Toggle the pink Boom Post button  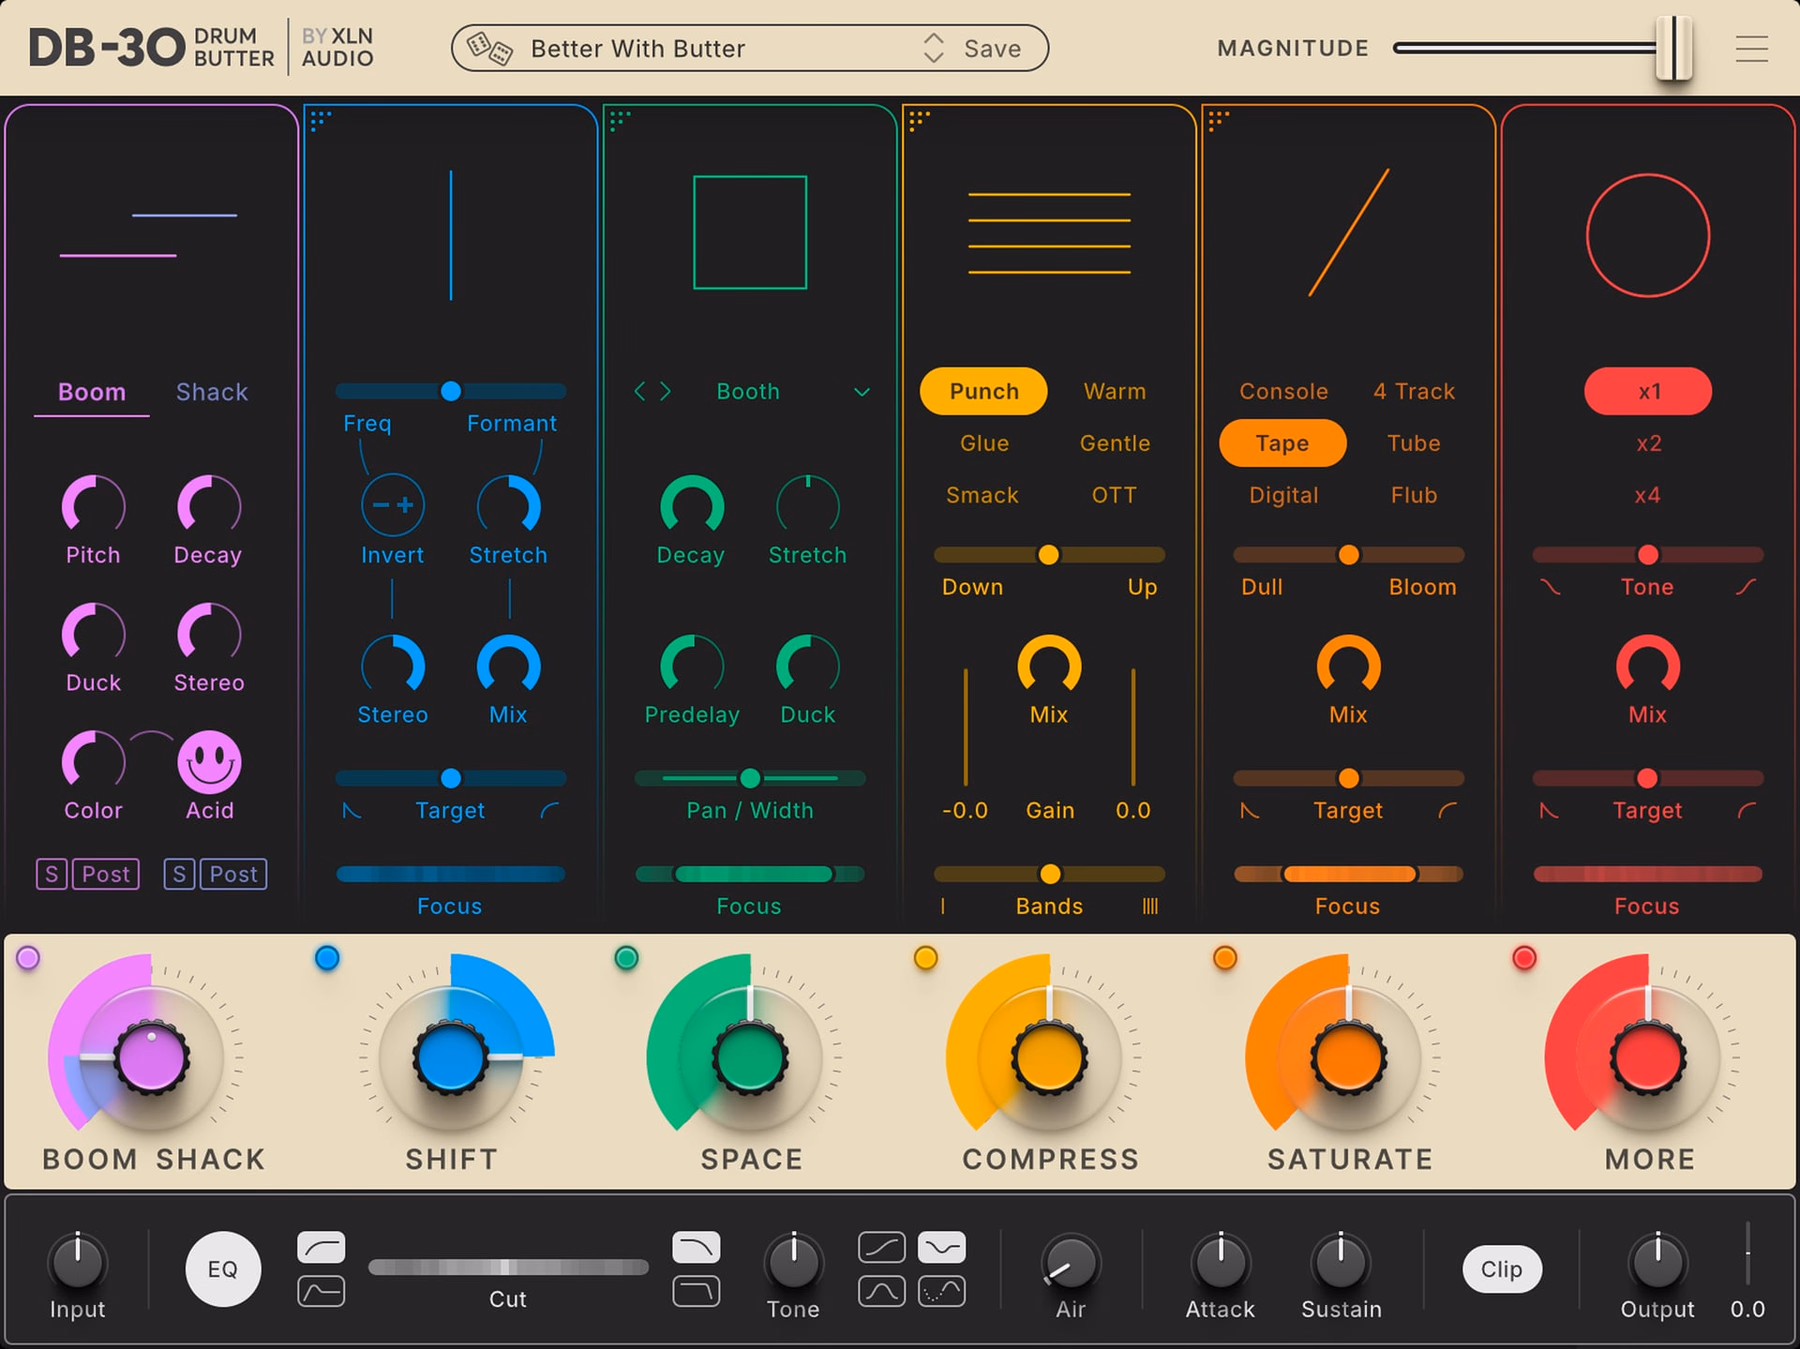click(x=105, y=874)
